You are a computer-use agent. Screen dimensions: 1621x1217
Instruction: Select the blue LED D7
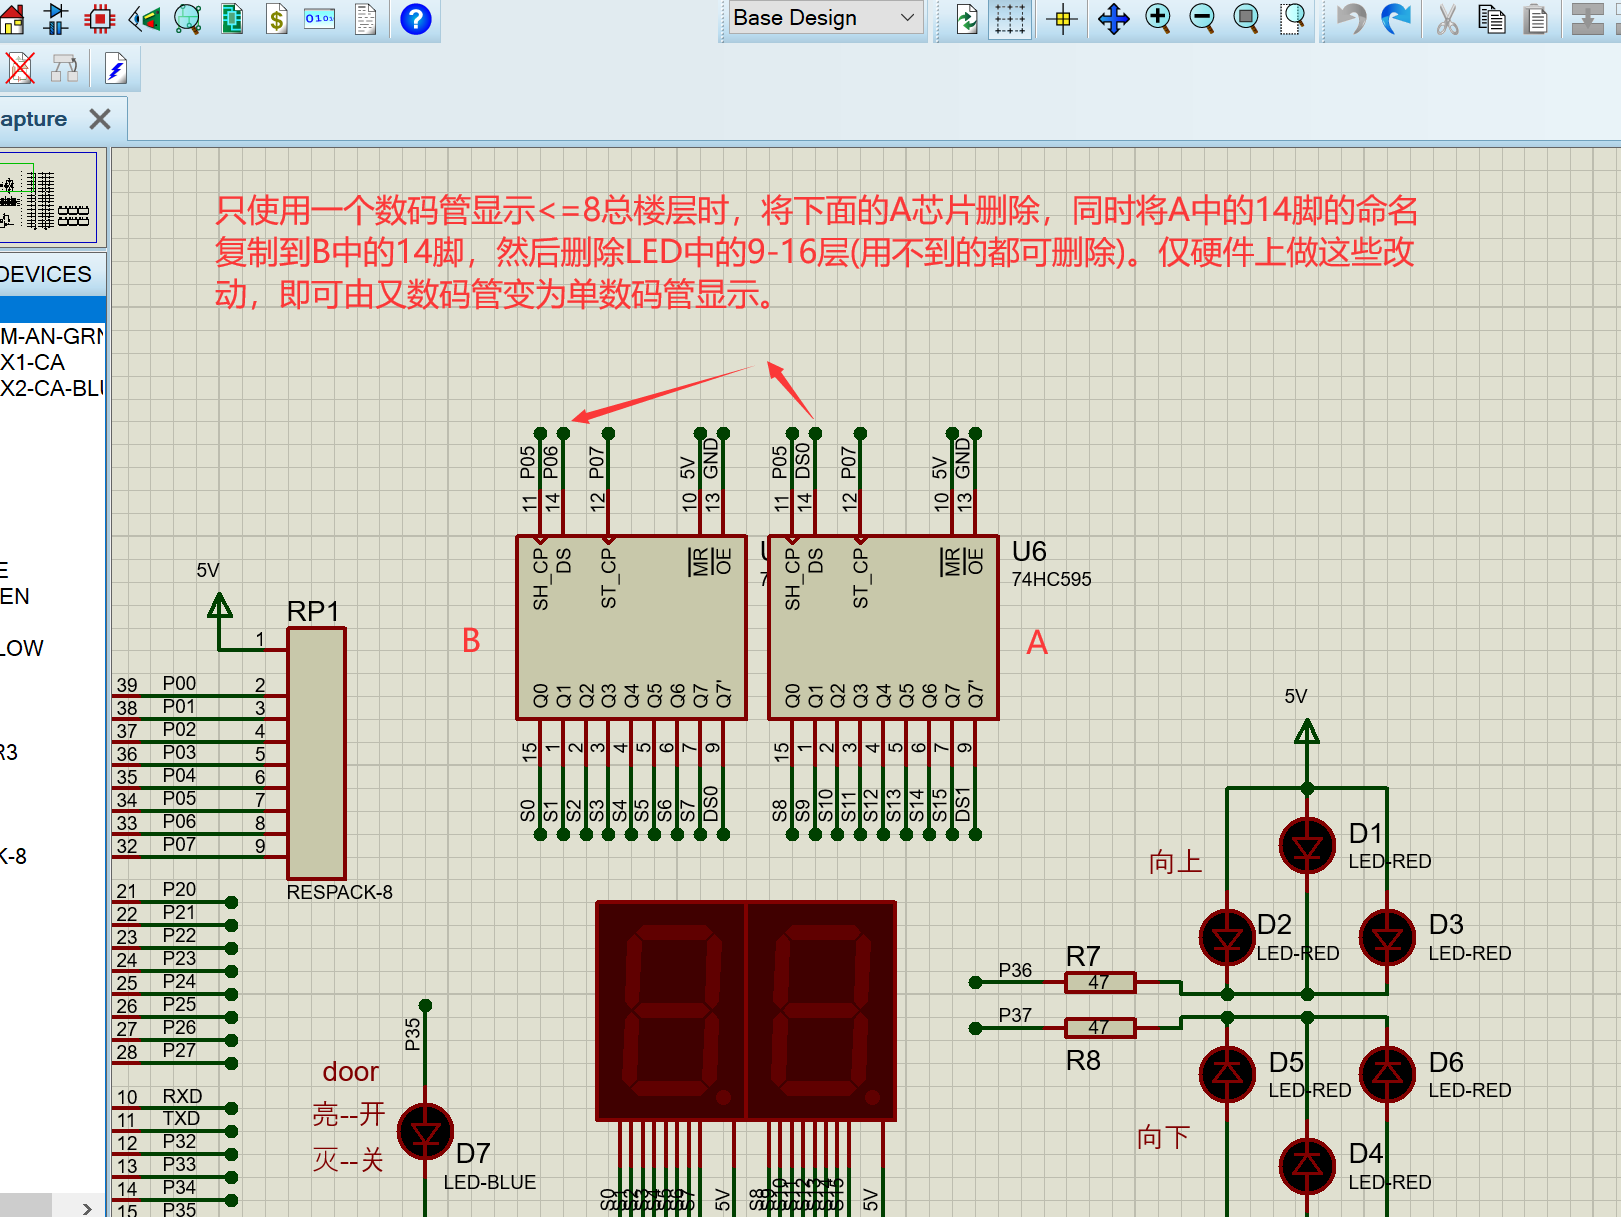(425, 1131)
